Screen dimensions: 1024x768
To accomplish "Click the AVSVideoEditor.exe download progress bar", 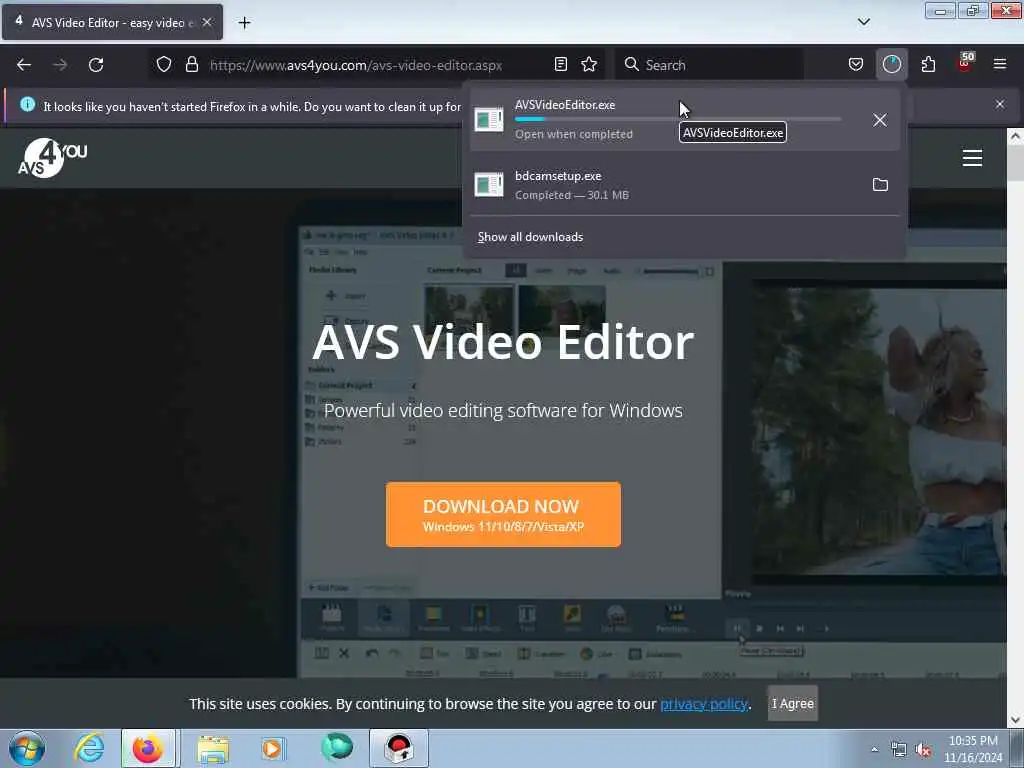I will pos(677,119).
